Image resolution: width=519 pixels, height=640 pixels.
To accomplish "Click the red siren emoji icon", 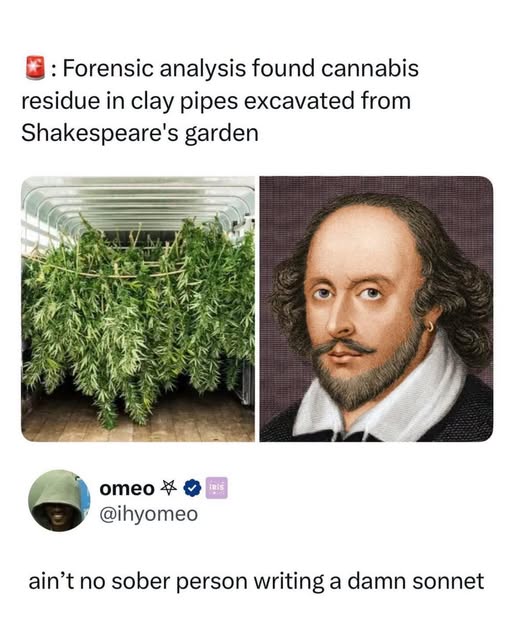I will tap(35, 68).
